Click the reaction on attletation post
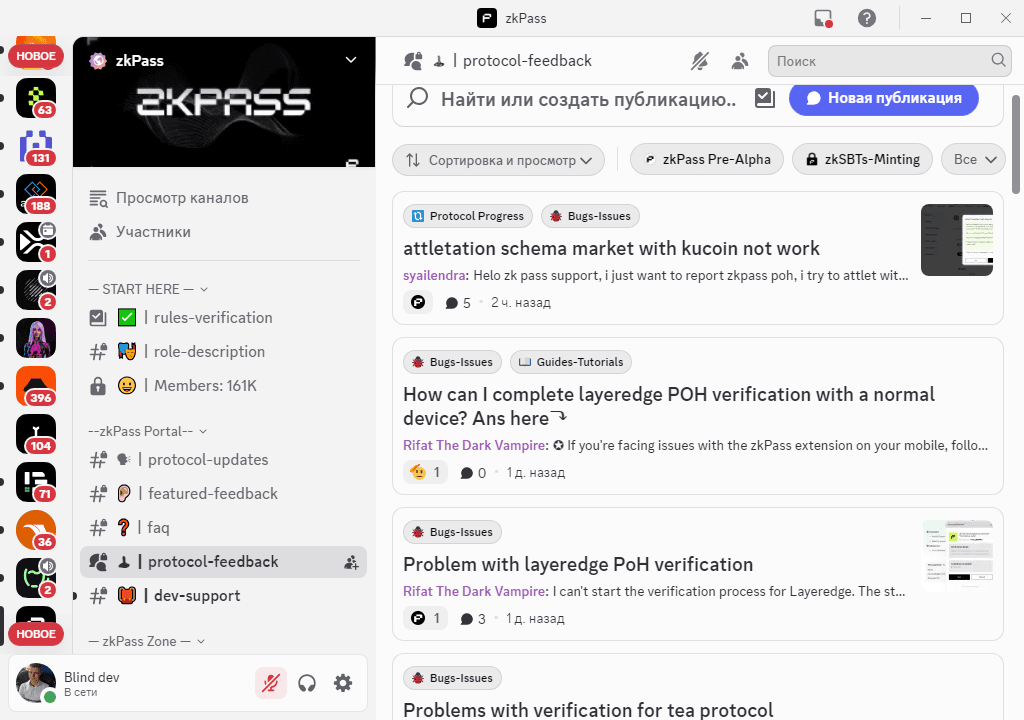Image resolution: width=1024 pixels, height=720 pixels. (x=418, y=303)
